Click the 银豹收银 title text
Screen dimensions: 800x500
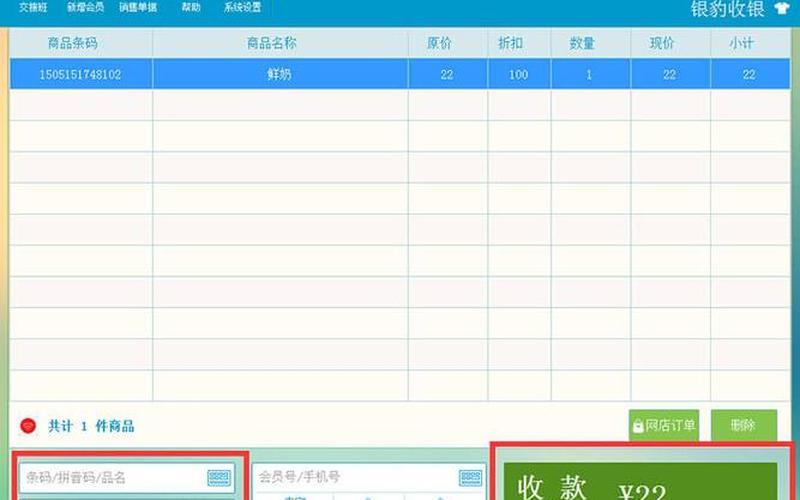pos(728,9)
